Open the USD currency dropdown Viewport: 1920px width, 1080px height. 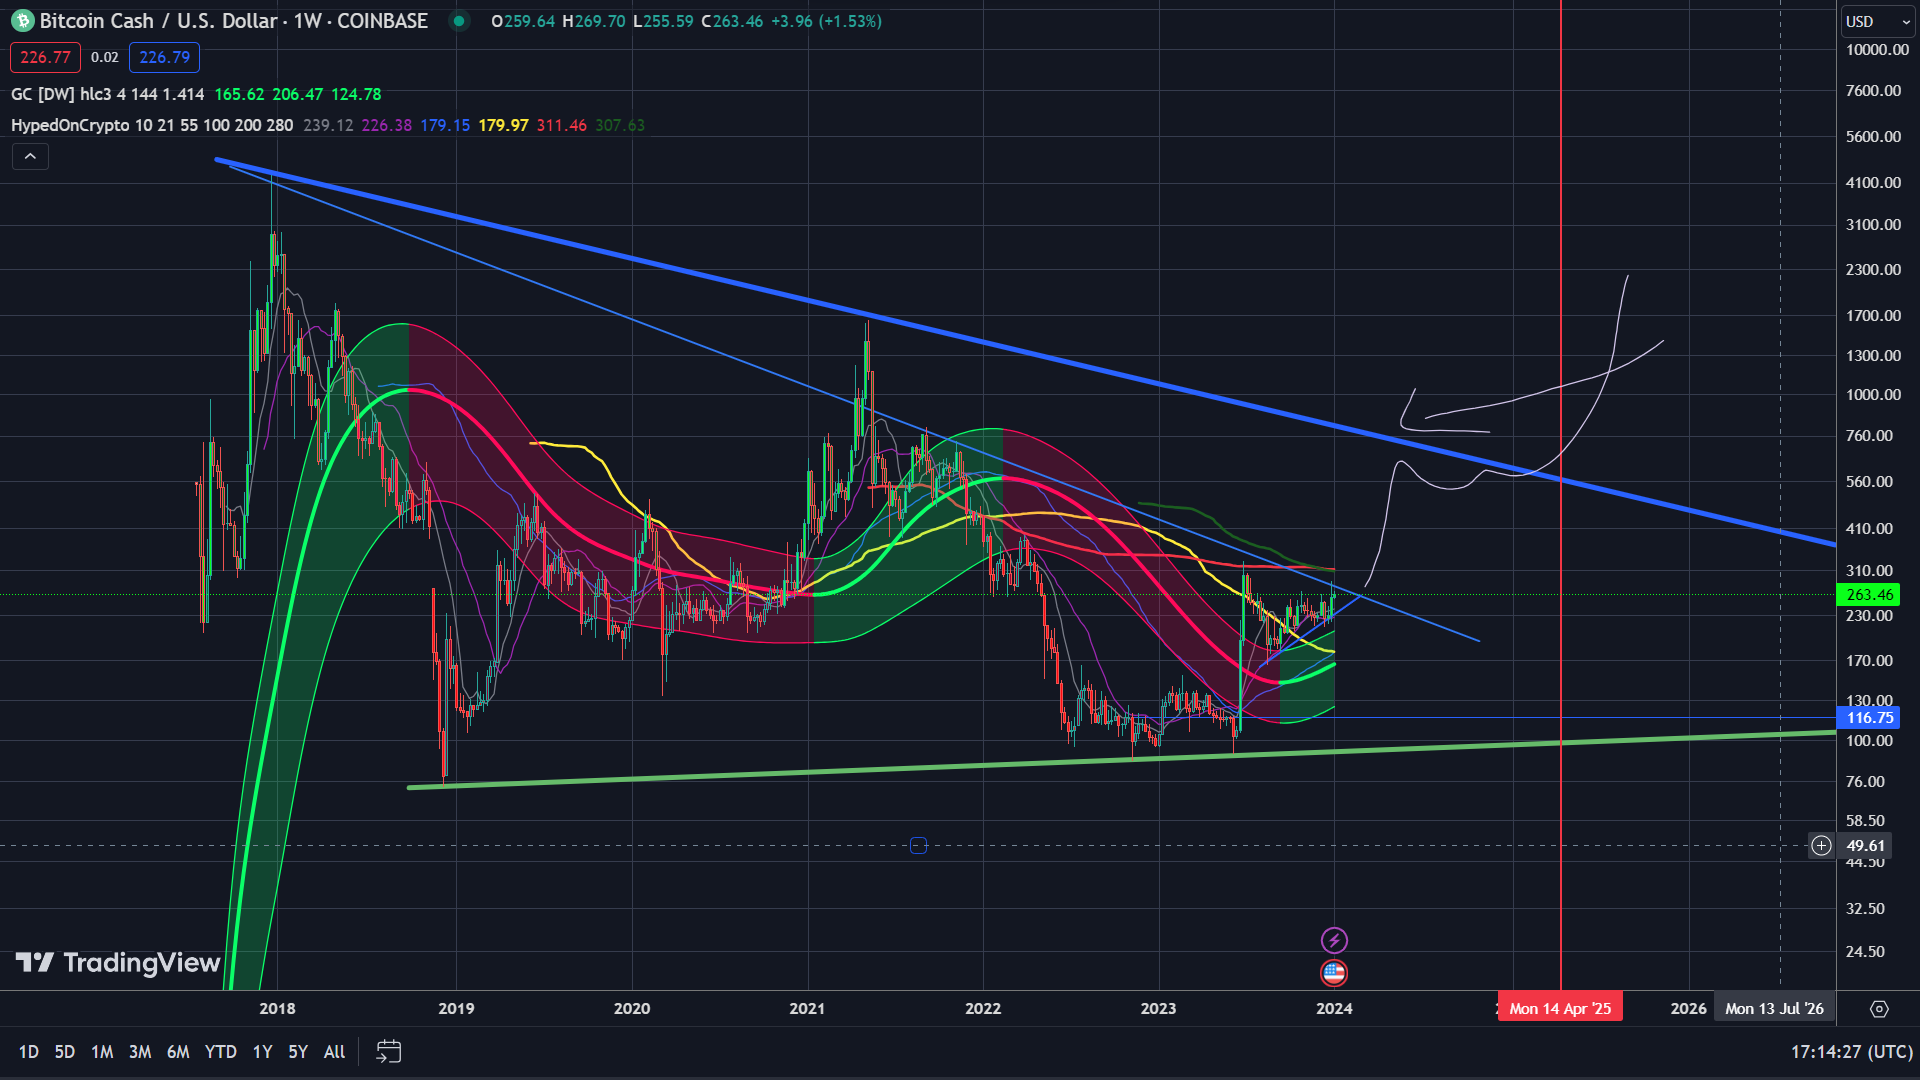1877,21
